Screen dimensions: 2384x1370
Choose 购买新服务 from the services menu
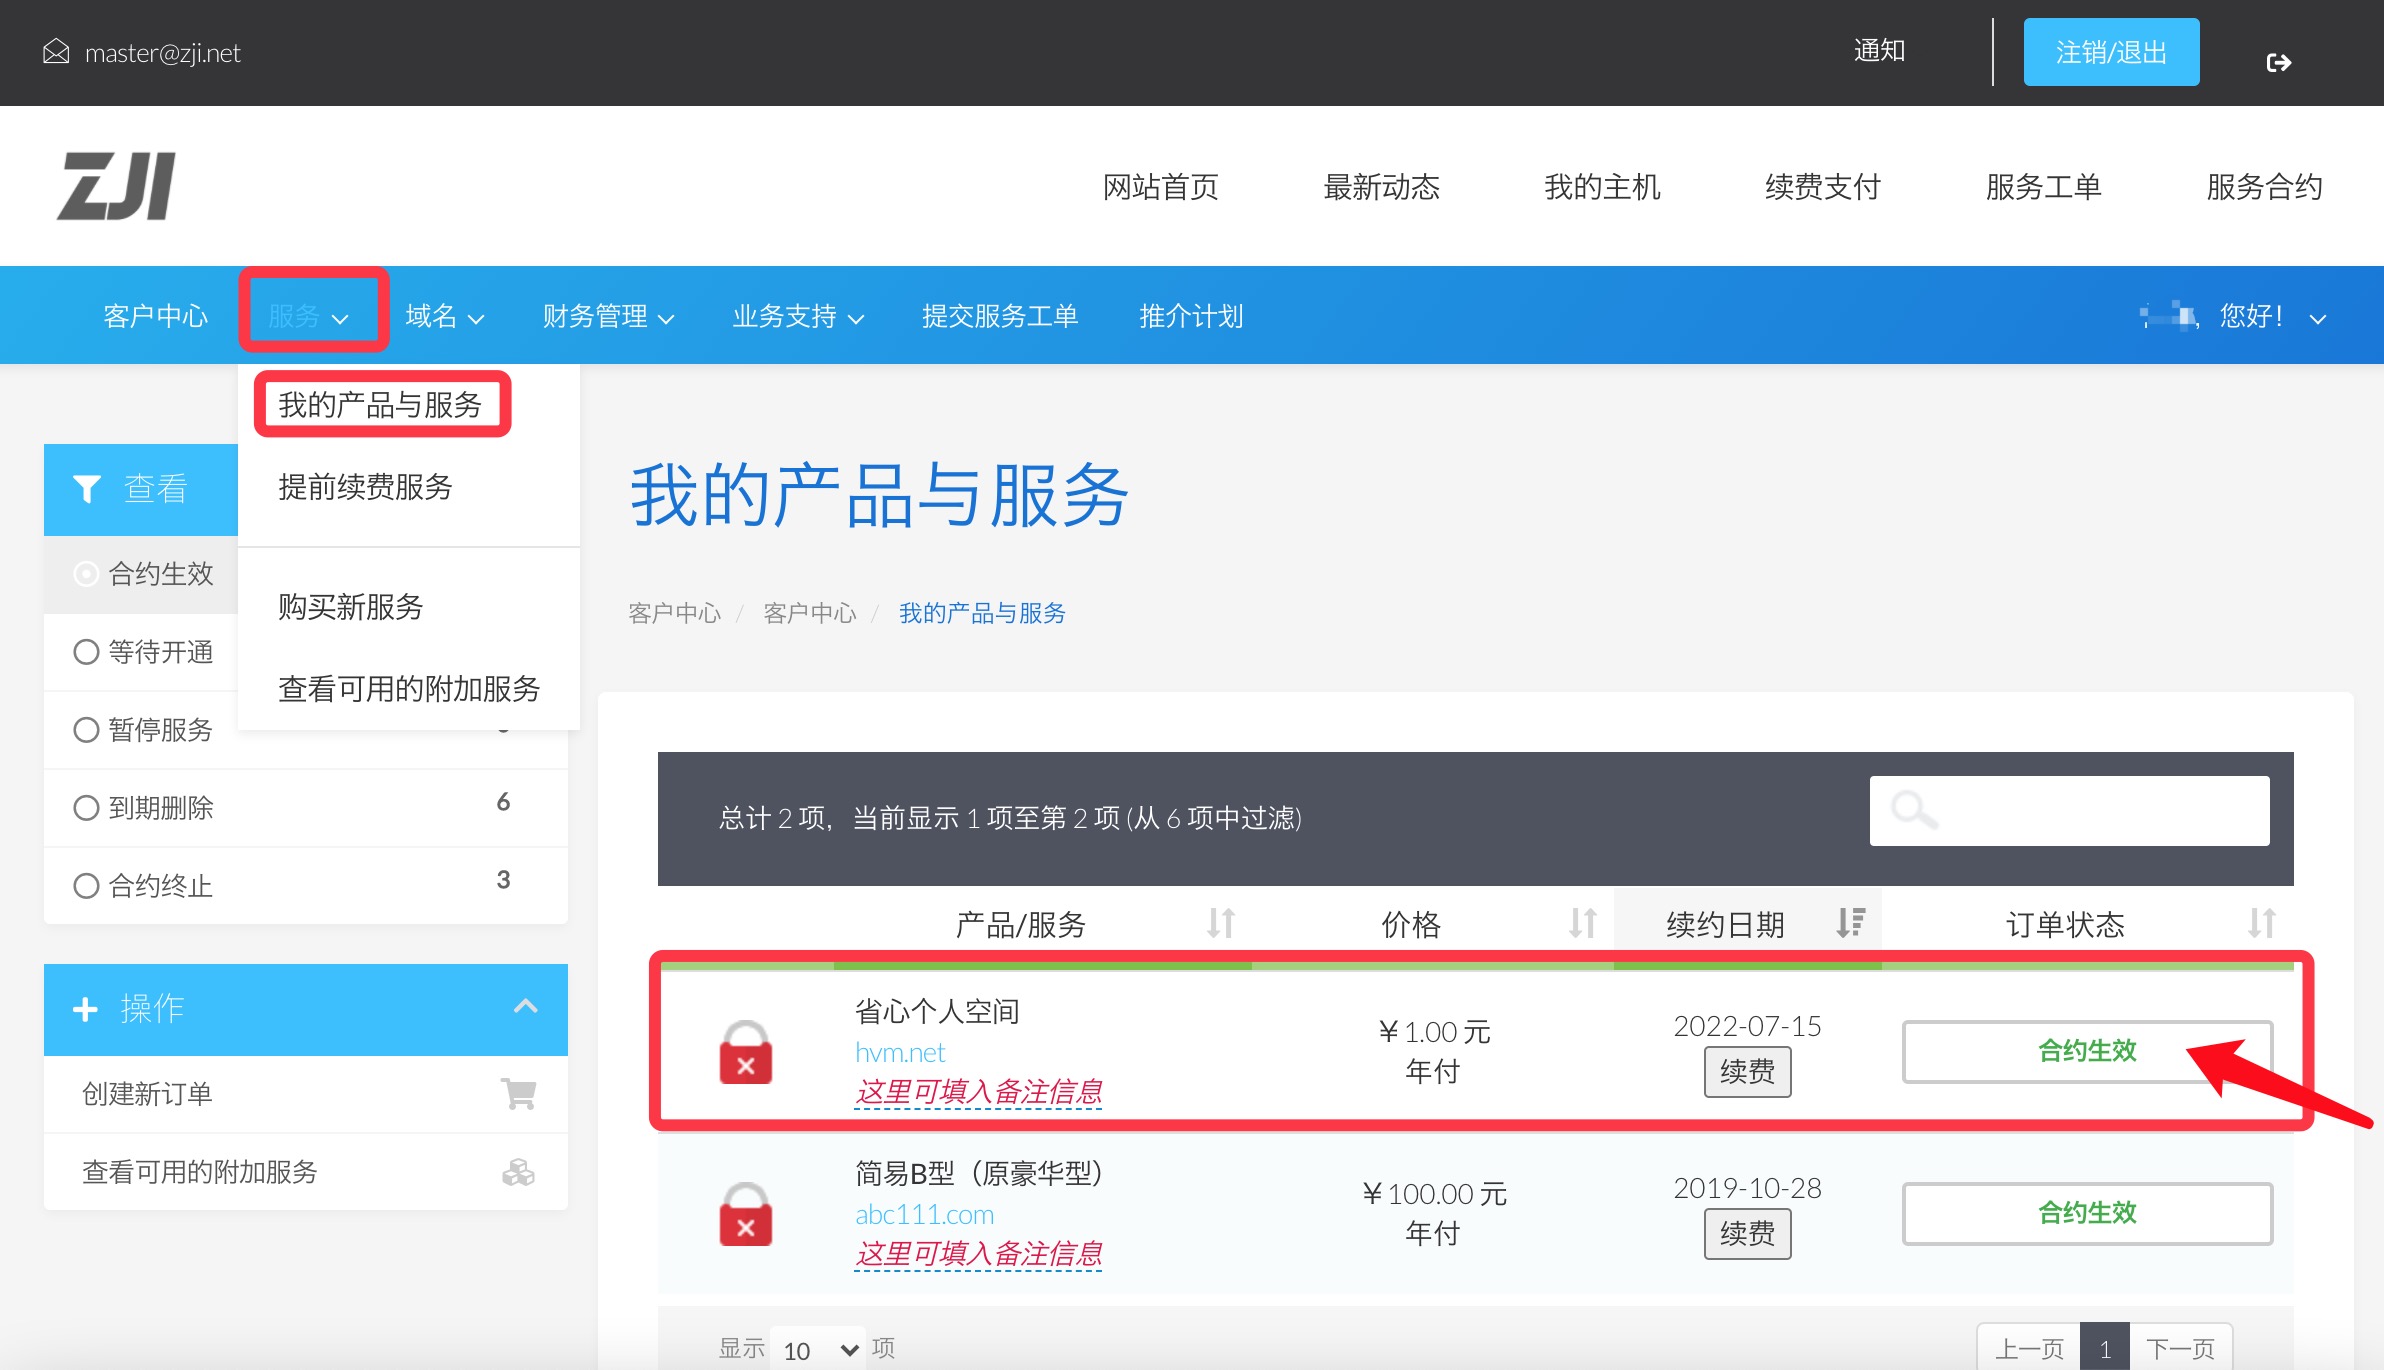point(350,607)
